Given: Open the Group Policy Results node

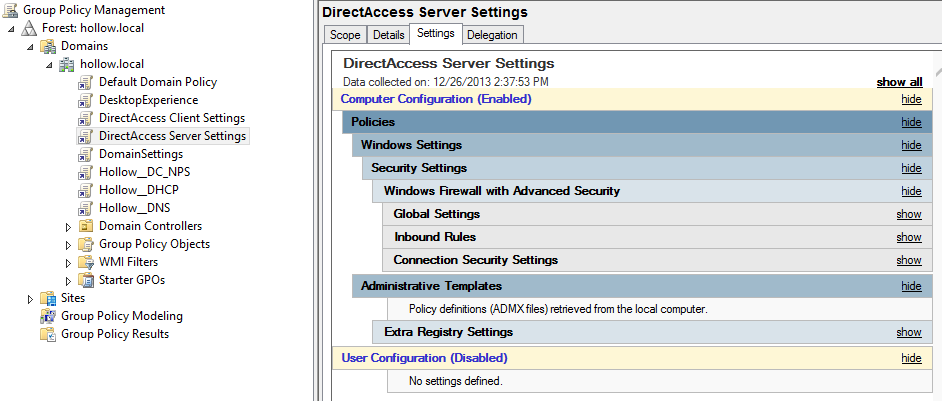Looking at the screenshot, I should 115,334.
